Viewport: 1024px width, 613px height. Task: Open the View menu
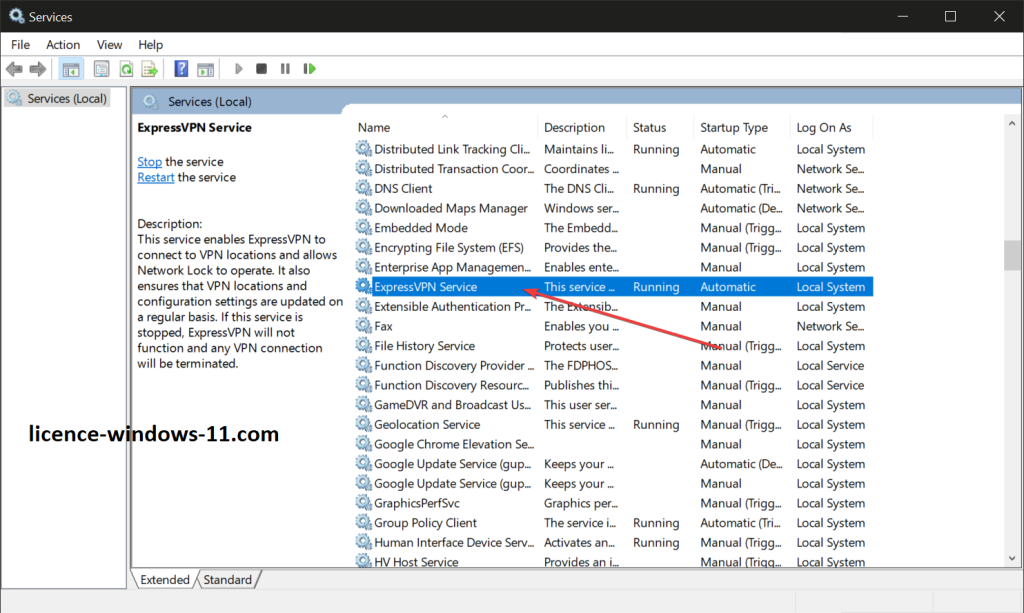click(110, 45)
